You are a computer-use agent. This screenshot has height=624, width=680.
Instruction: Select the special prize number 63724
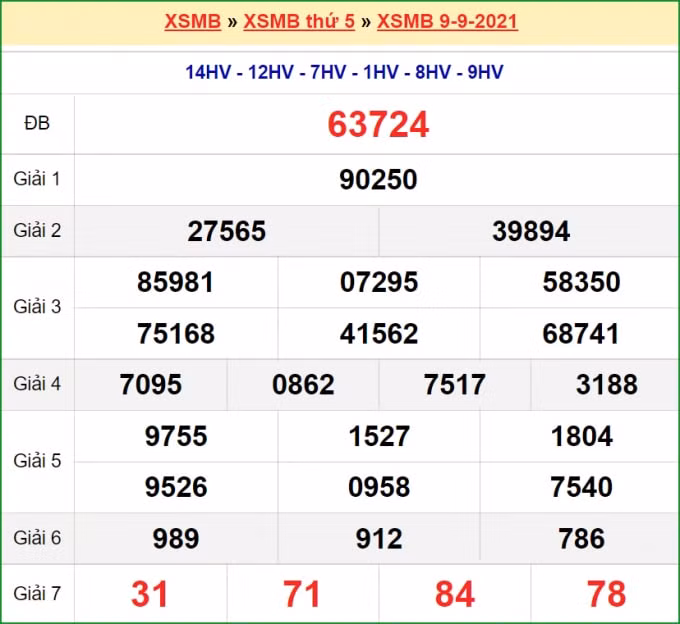378,125
